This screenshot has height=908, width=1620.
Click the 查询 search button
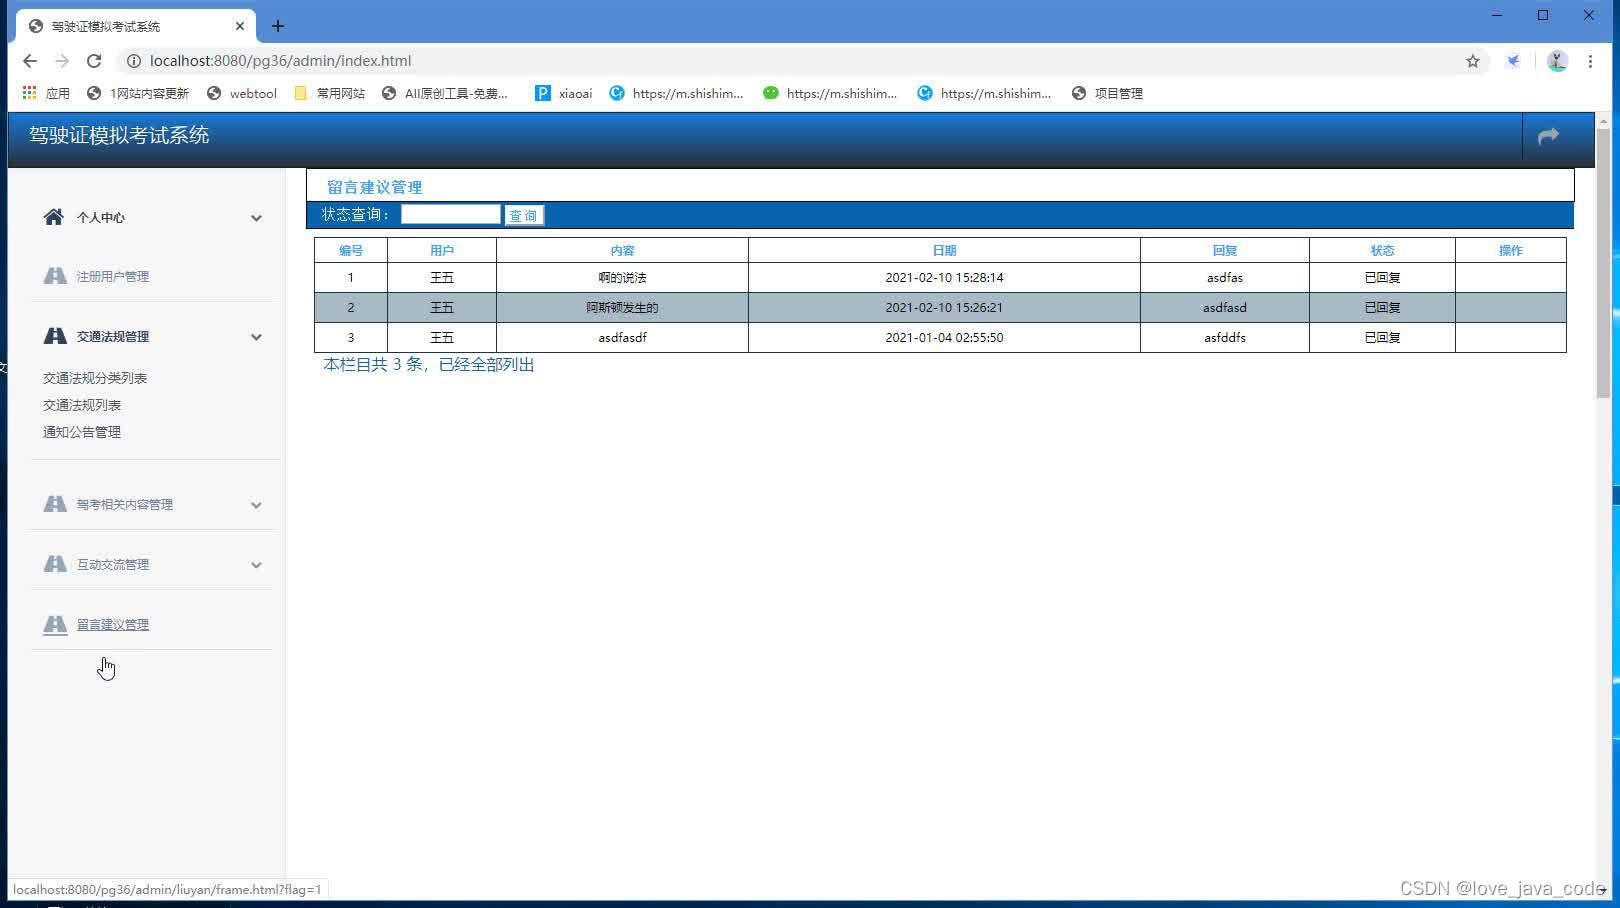(x=523, y=215)
